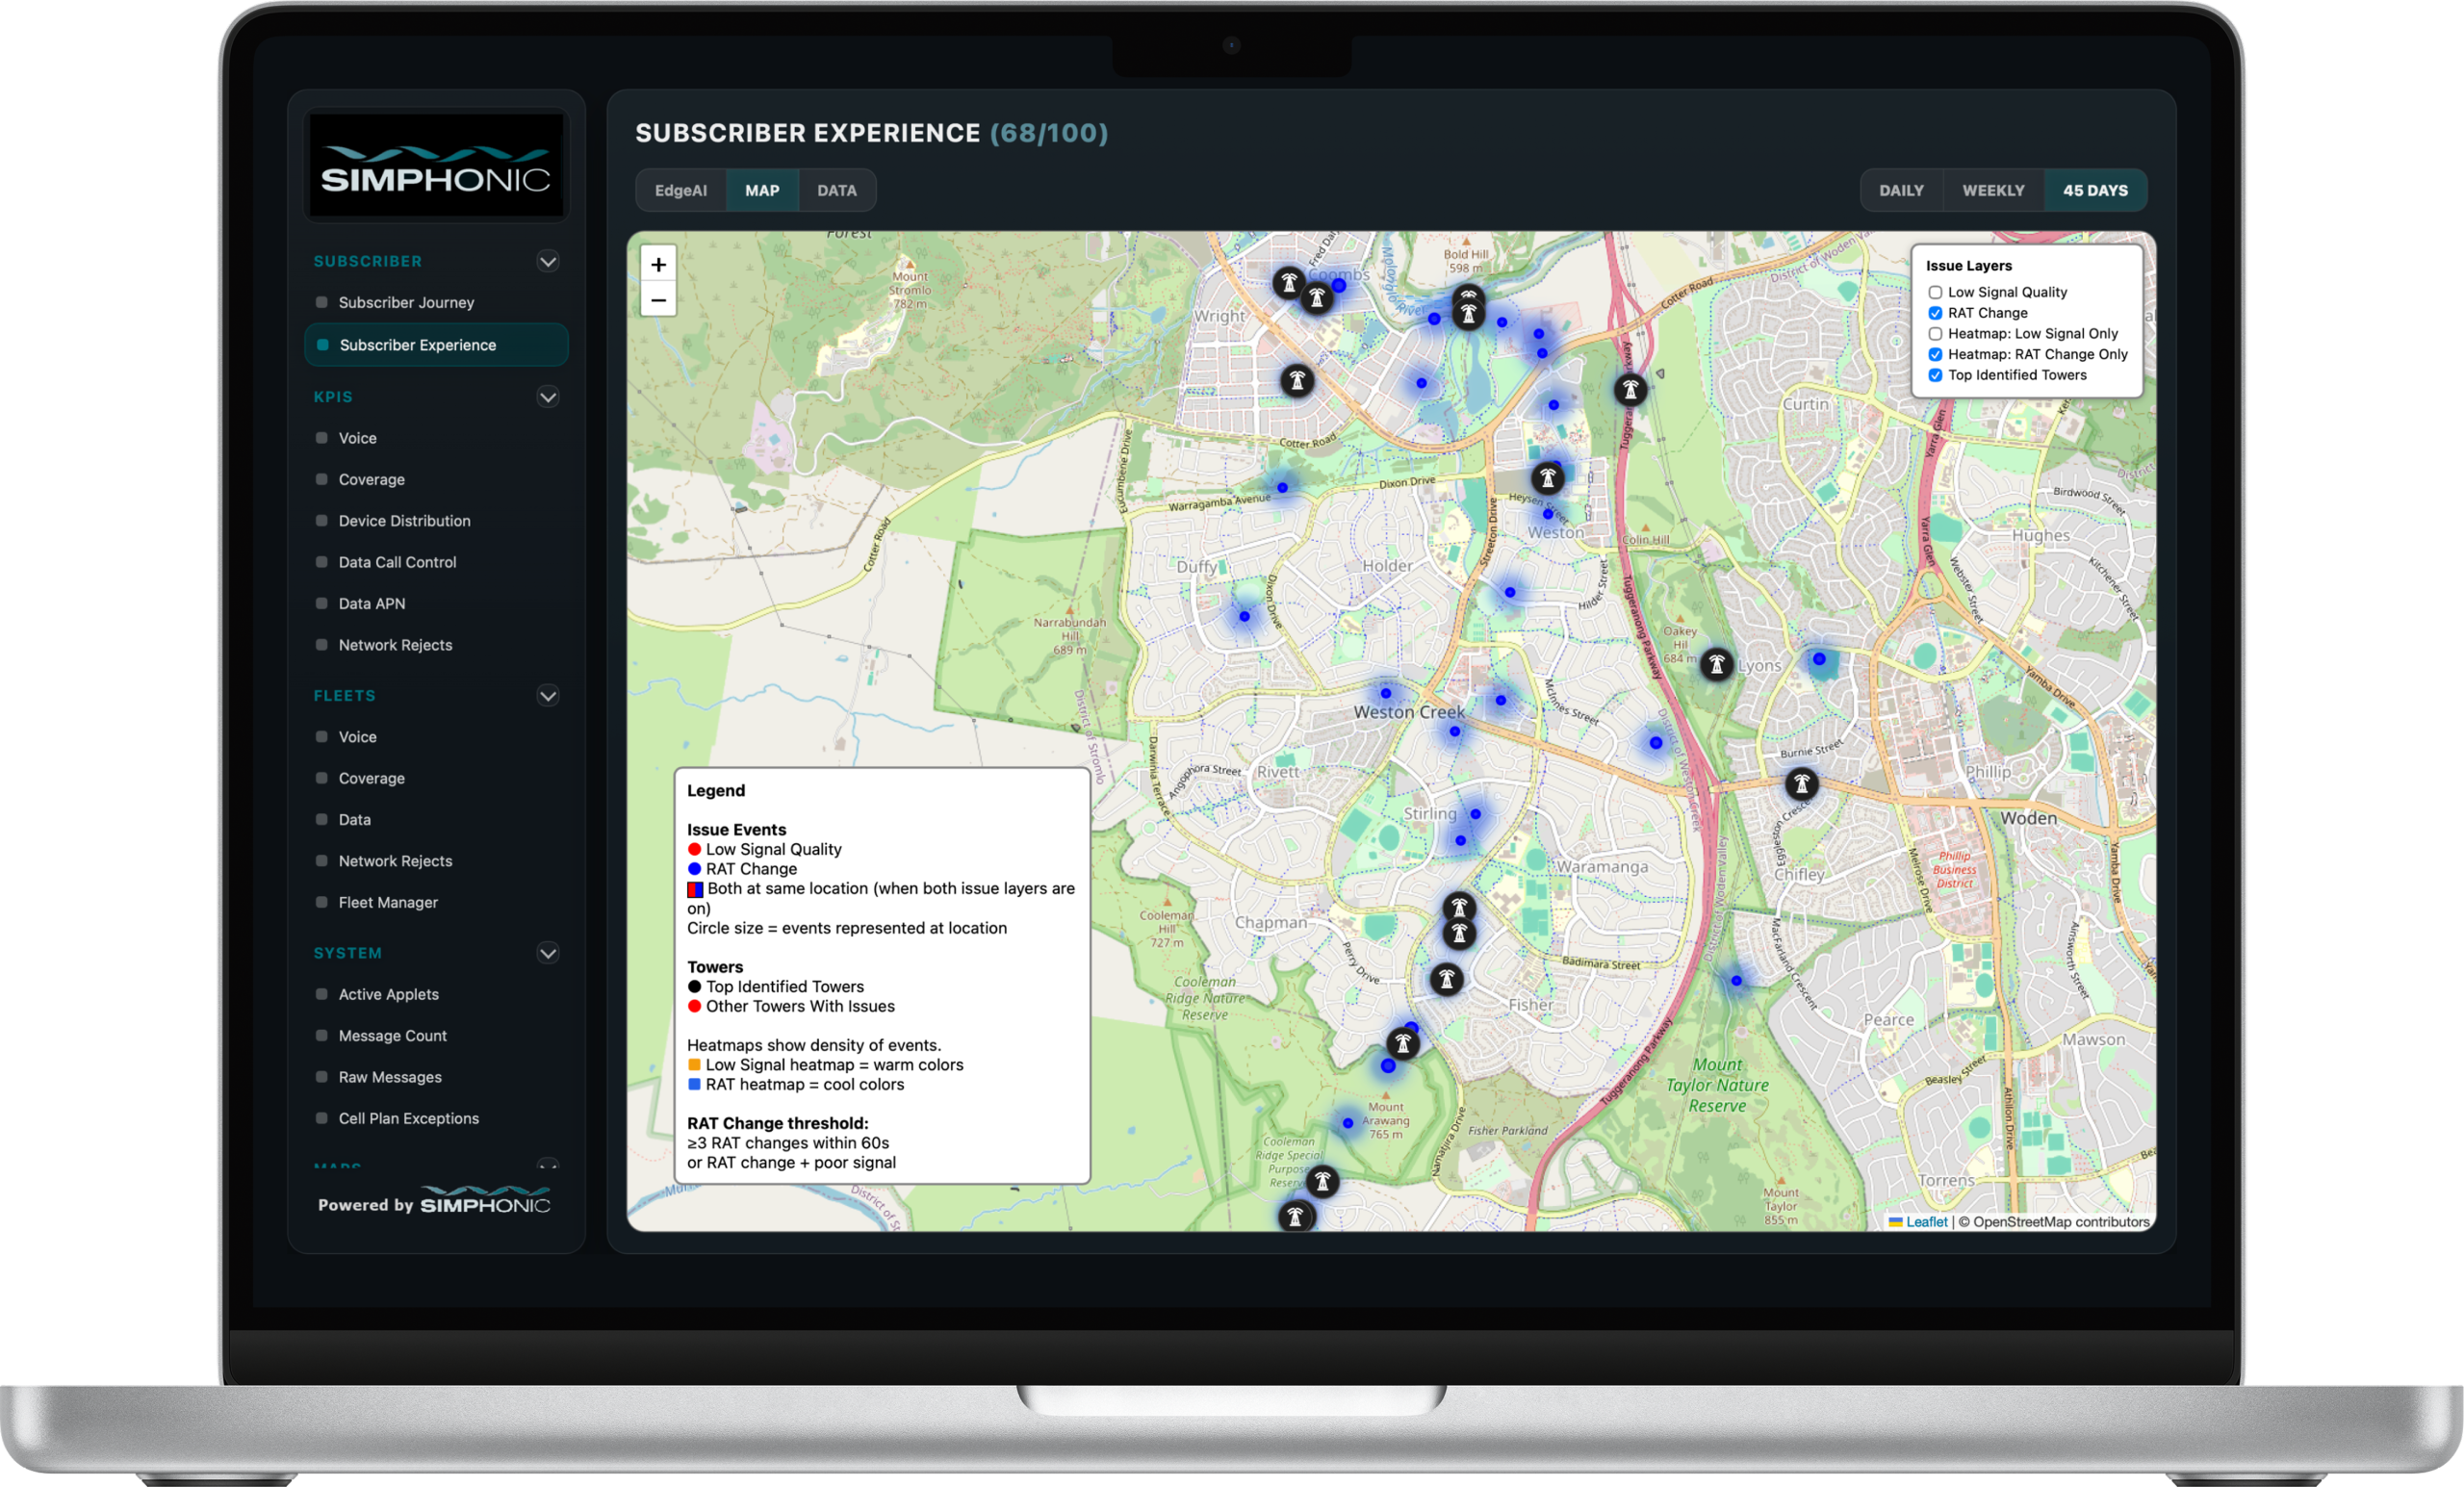The image size is (2464, 1487).
Task: Open the Leaflet attribution link
Action: 1926,1222
